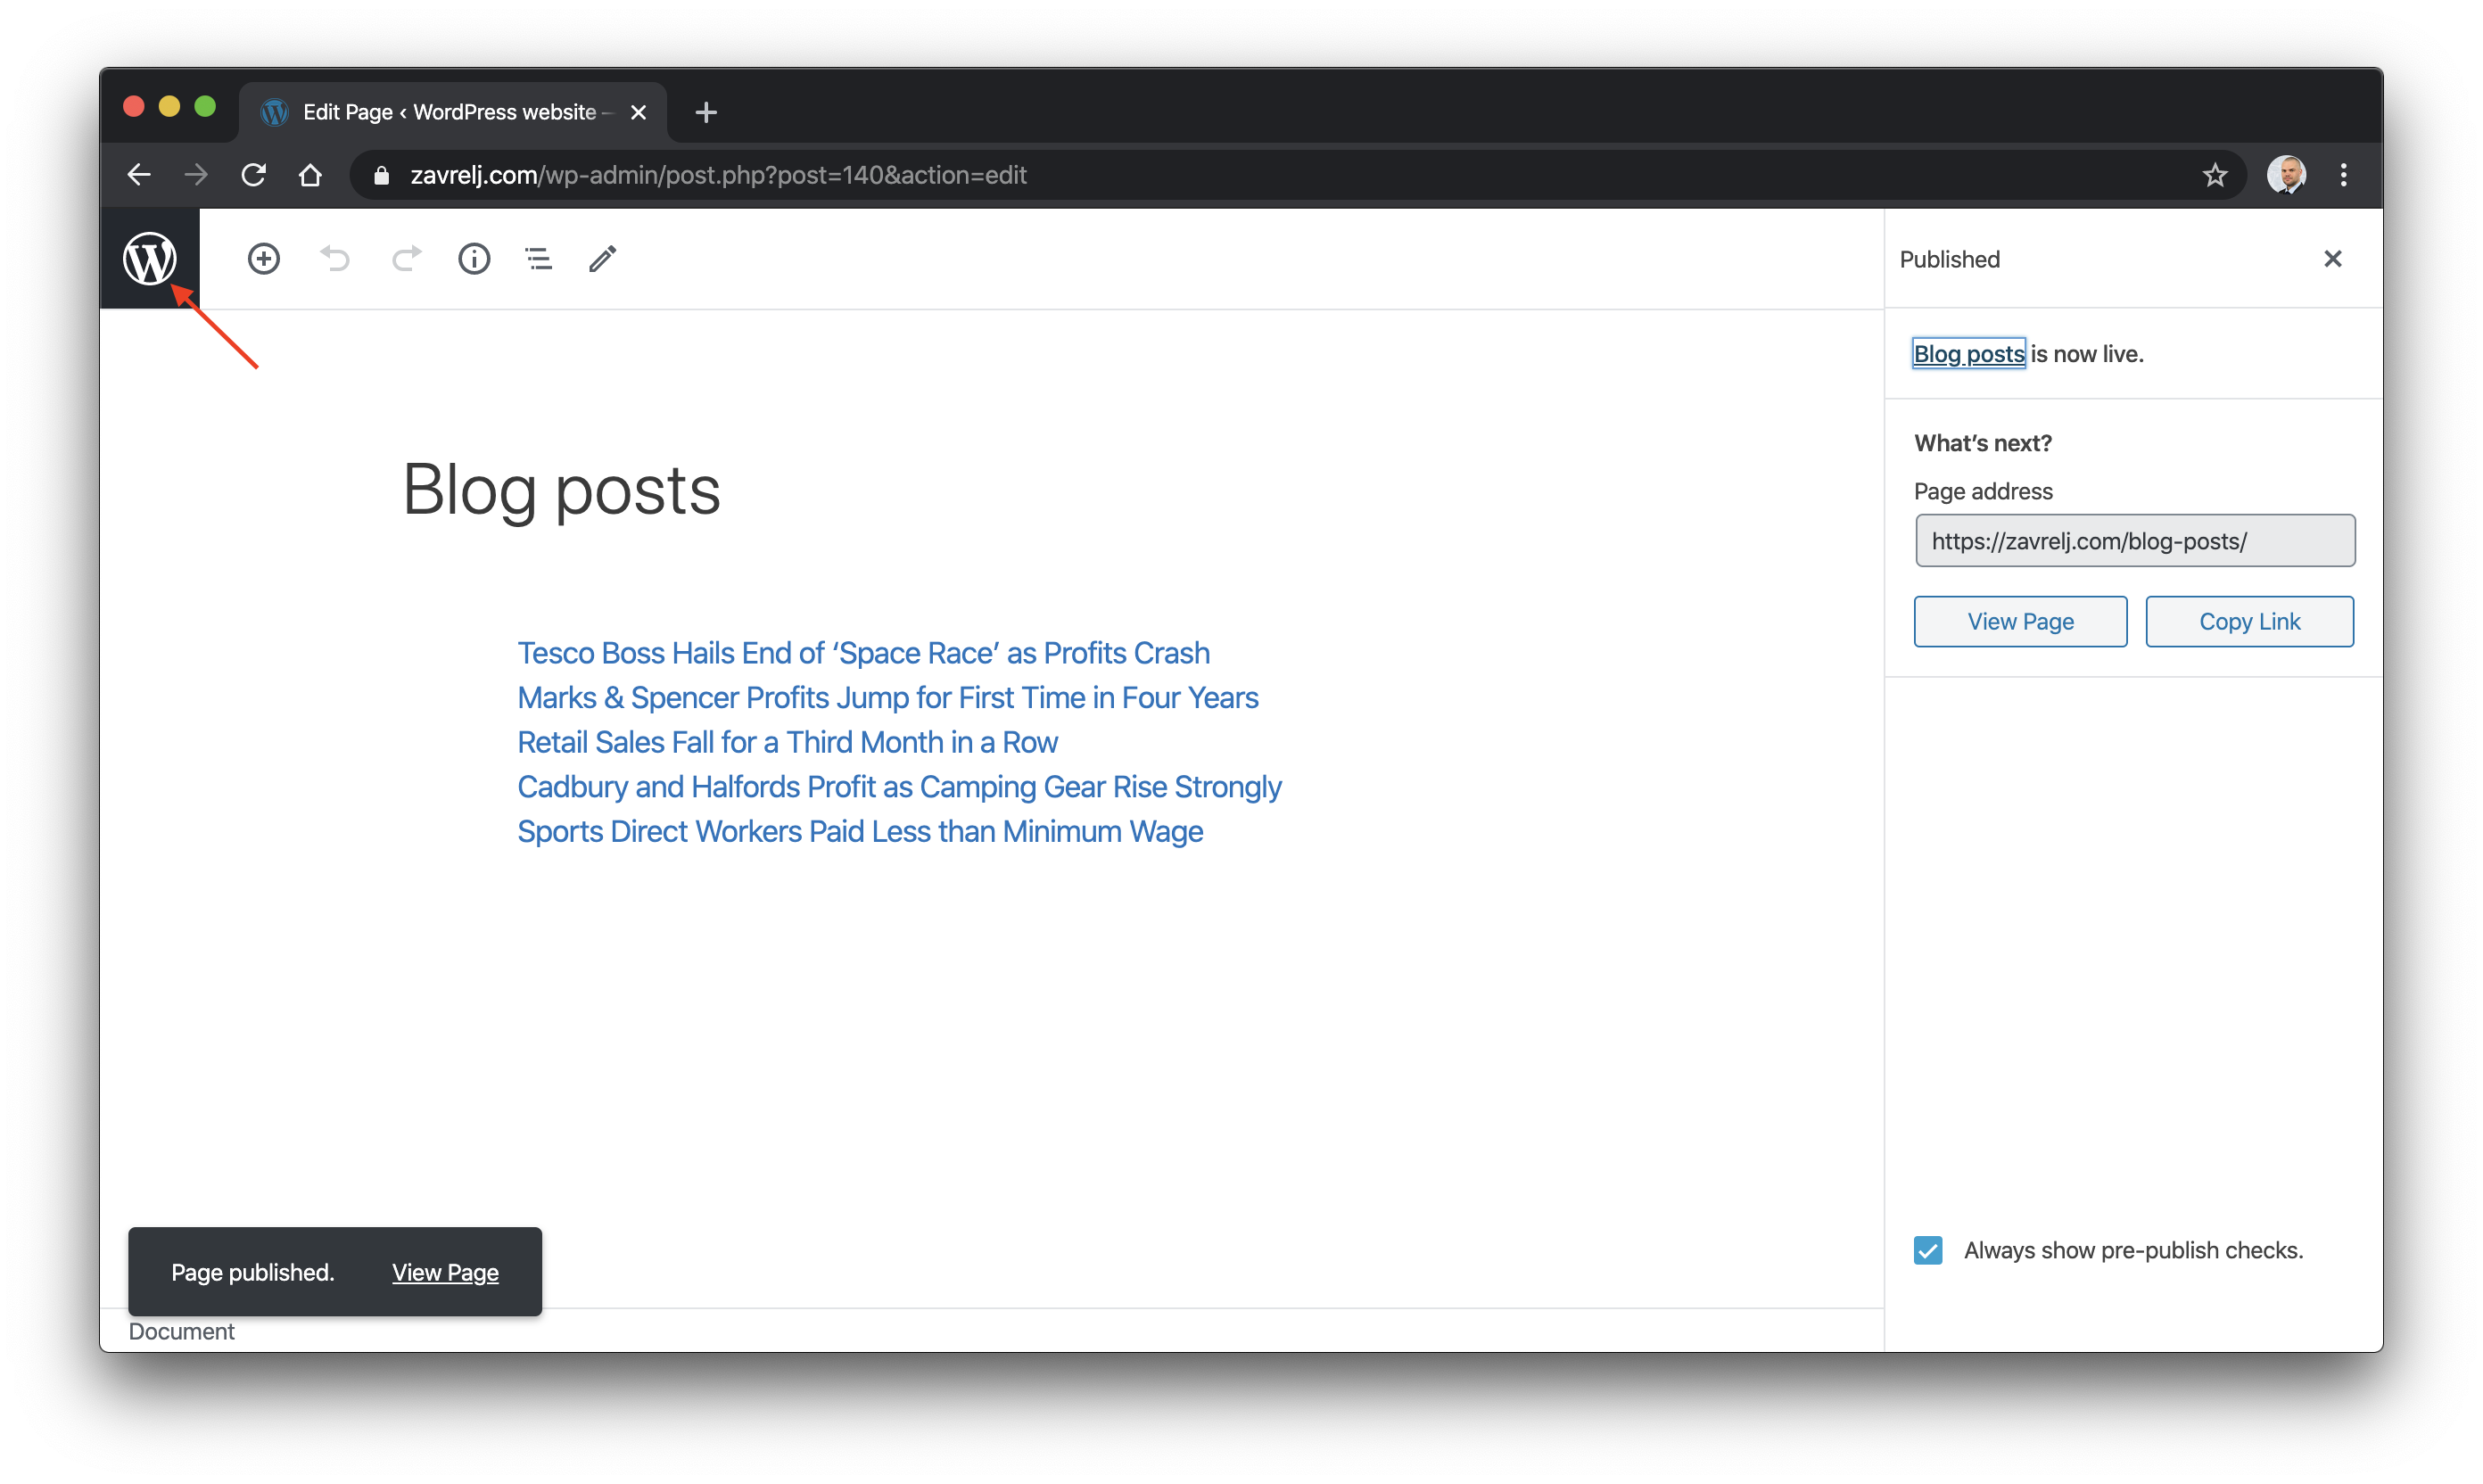Click View Page in published snackbar
Viewport: 2483px width, 1484px height.
[445, 1272]
